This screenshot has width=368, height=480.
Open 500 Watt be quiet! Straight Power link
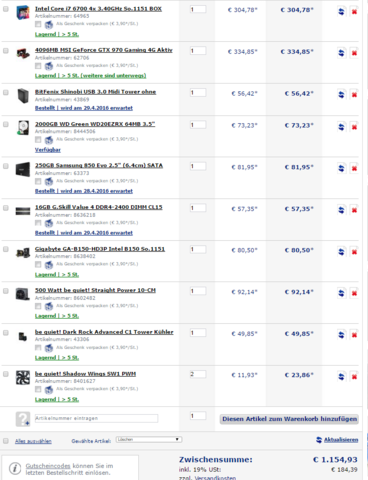point(95,290)
